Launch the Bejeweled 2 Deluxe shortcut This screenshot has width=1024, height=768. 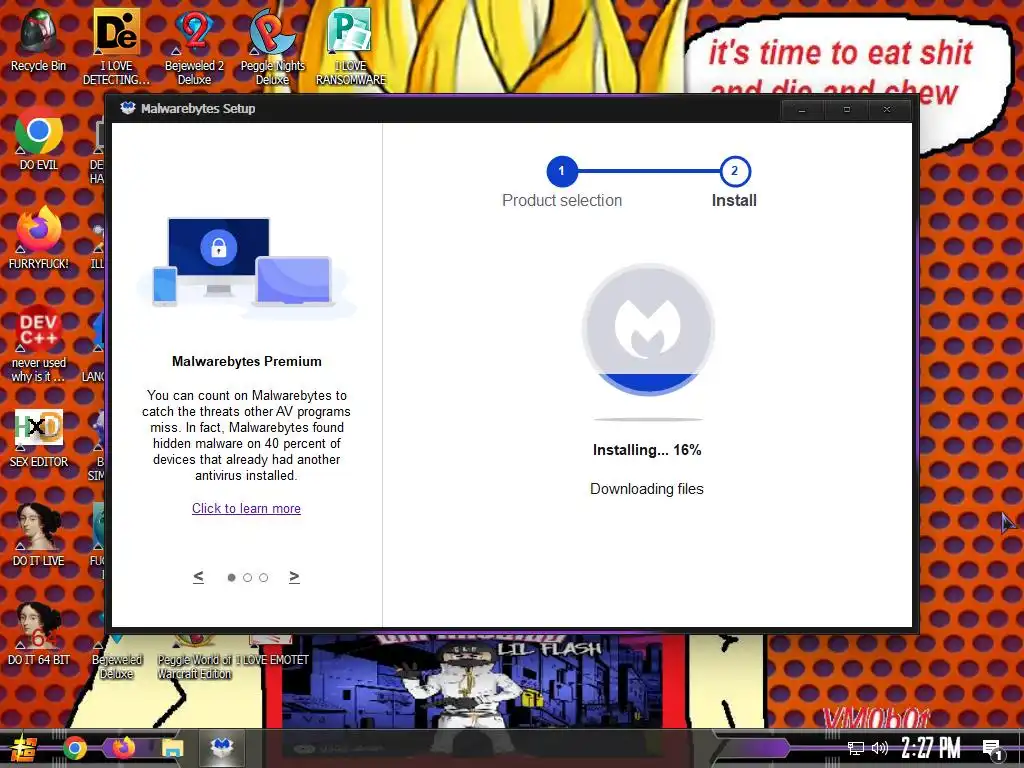194,46
